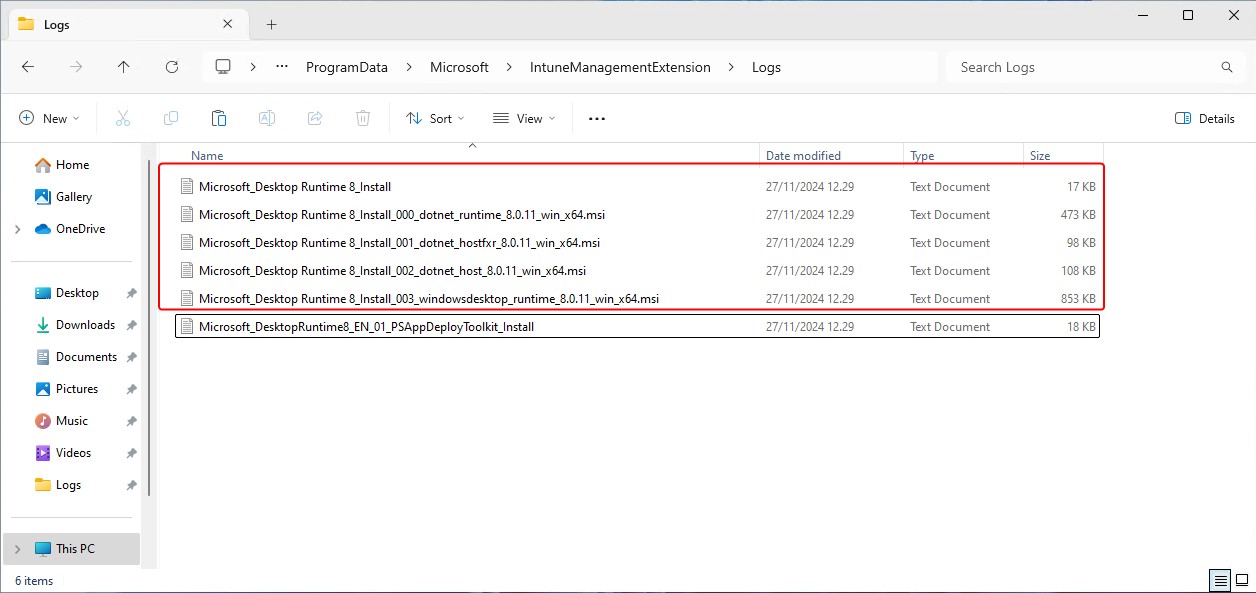Click the This PC monitor icon in address bar
1256x593 pixels.
click(x=223, y=67)
